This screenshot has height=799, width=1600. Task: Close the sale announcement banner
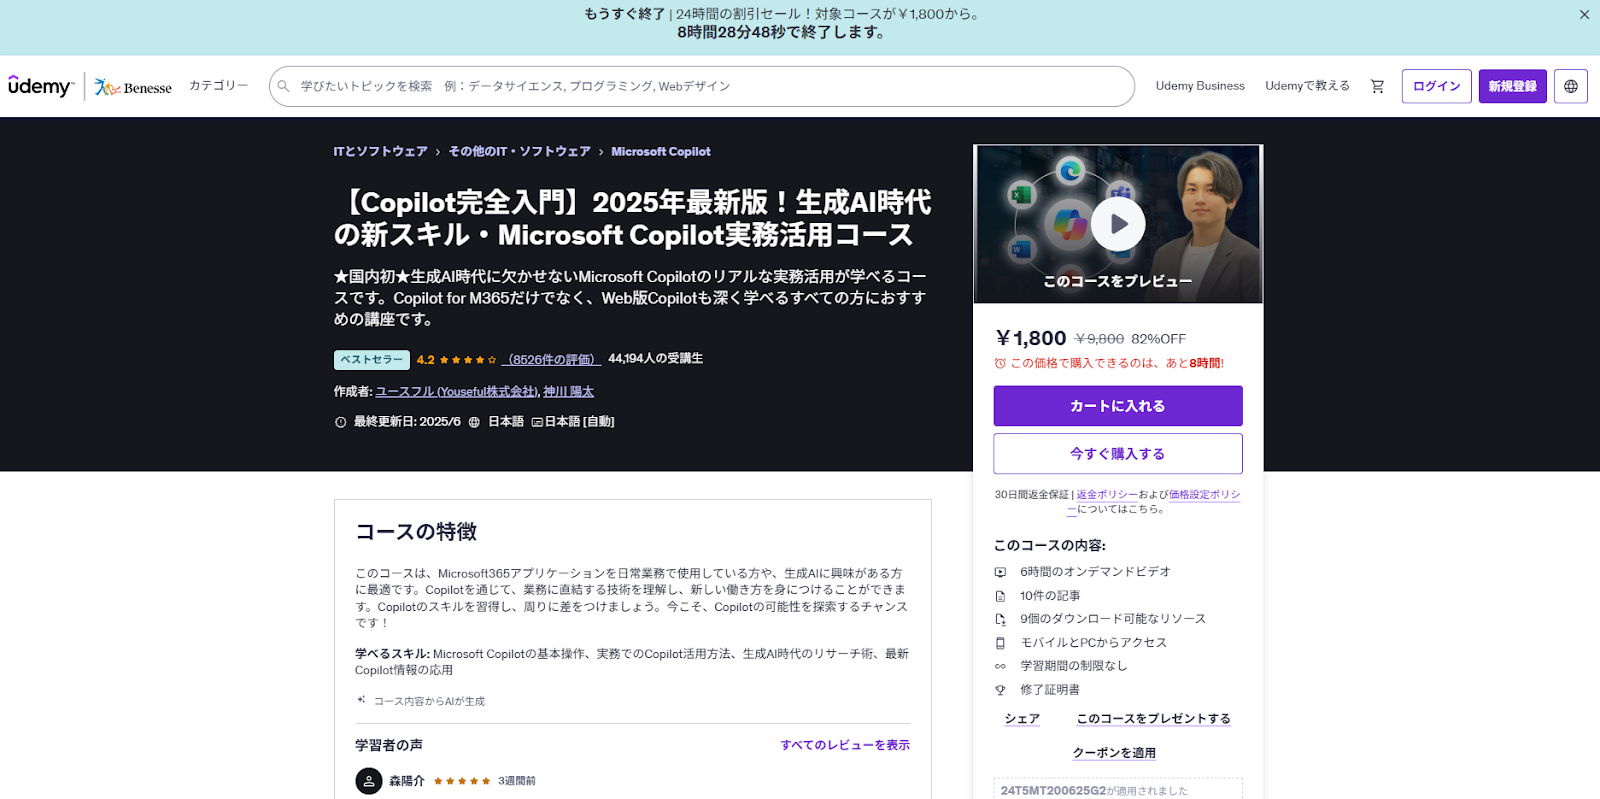click(x=1584, y=15)
